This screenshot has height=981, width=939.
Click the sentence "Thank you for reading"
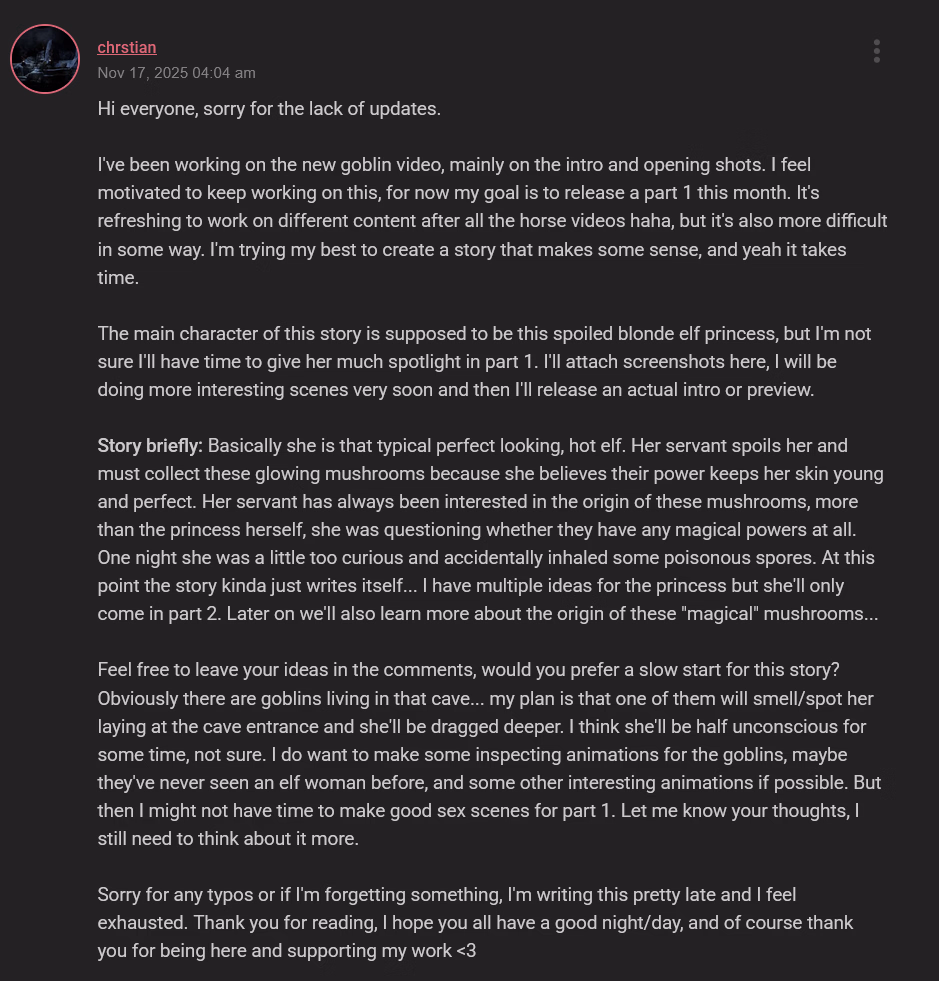282,922
